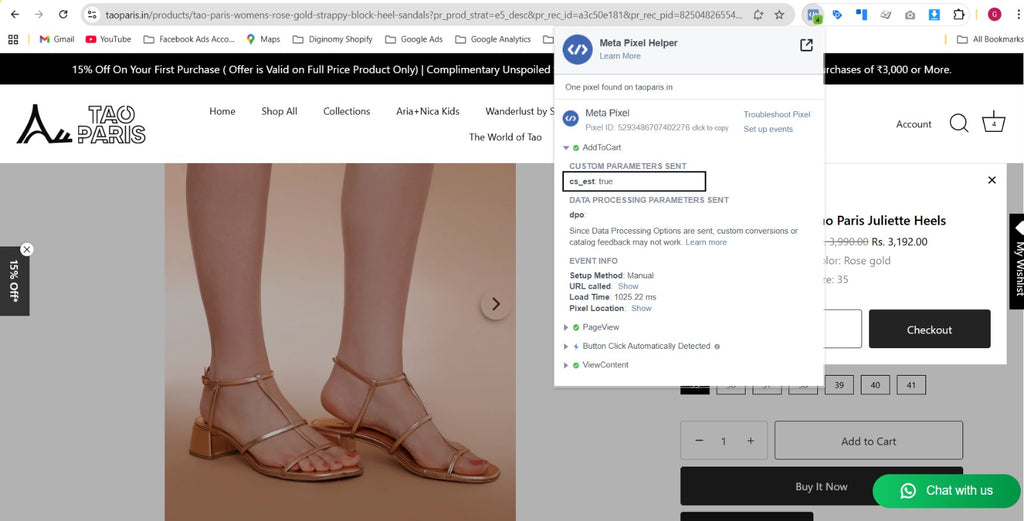Screen dimensions: 1024x521
Task: Expand the PageView event
Action: [x=567, y=327]
